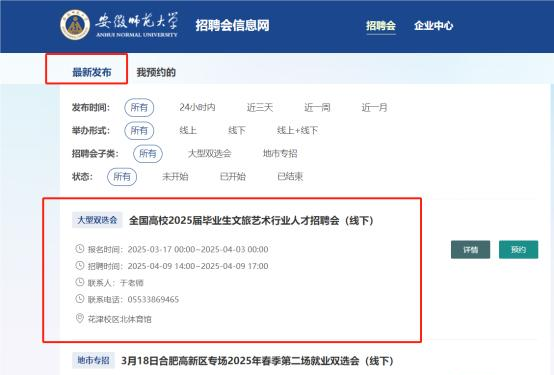The image size is (554, 375).
Task: Click the clock icon beside 招聘时间
Action: click(80, 265)
